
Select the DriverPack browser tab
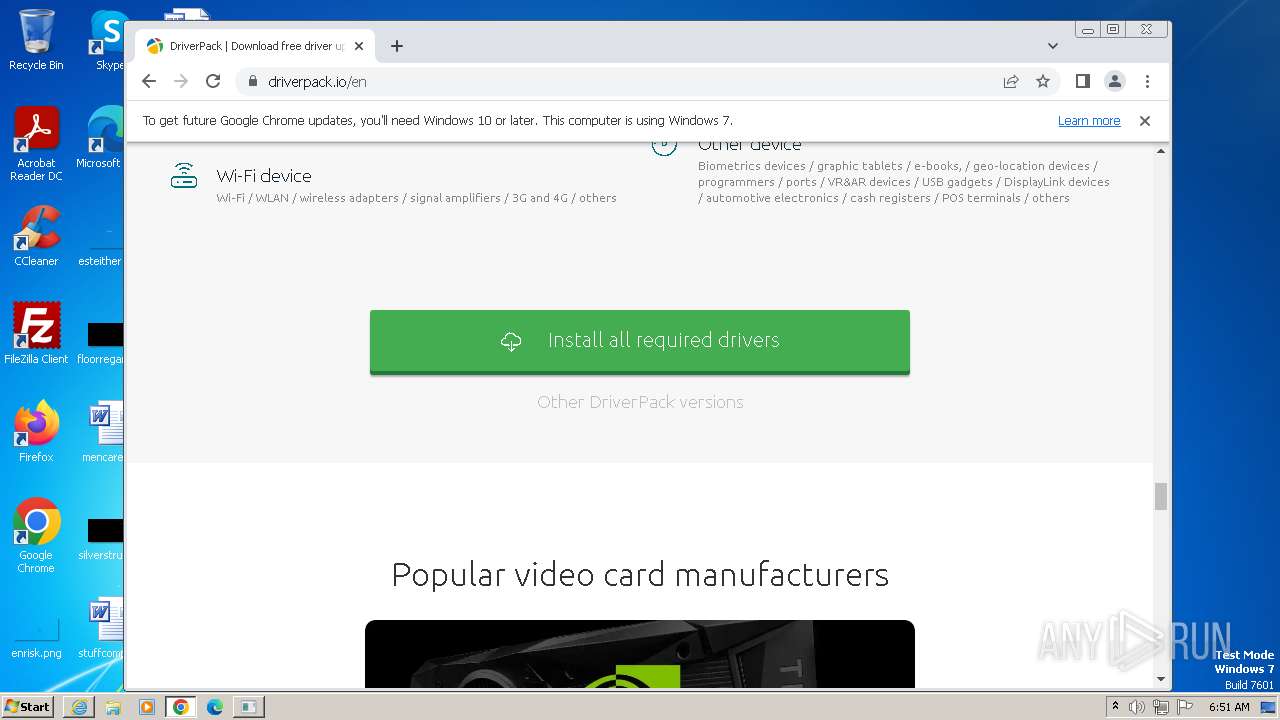(255, 46)
